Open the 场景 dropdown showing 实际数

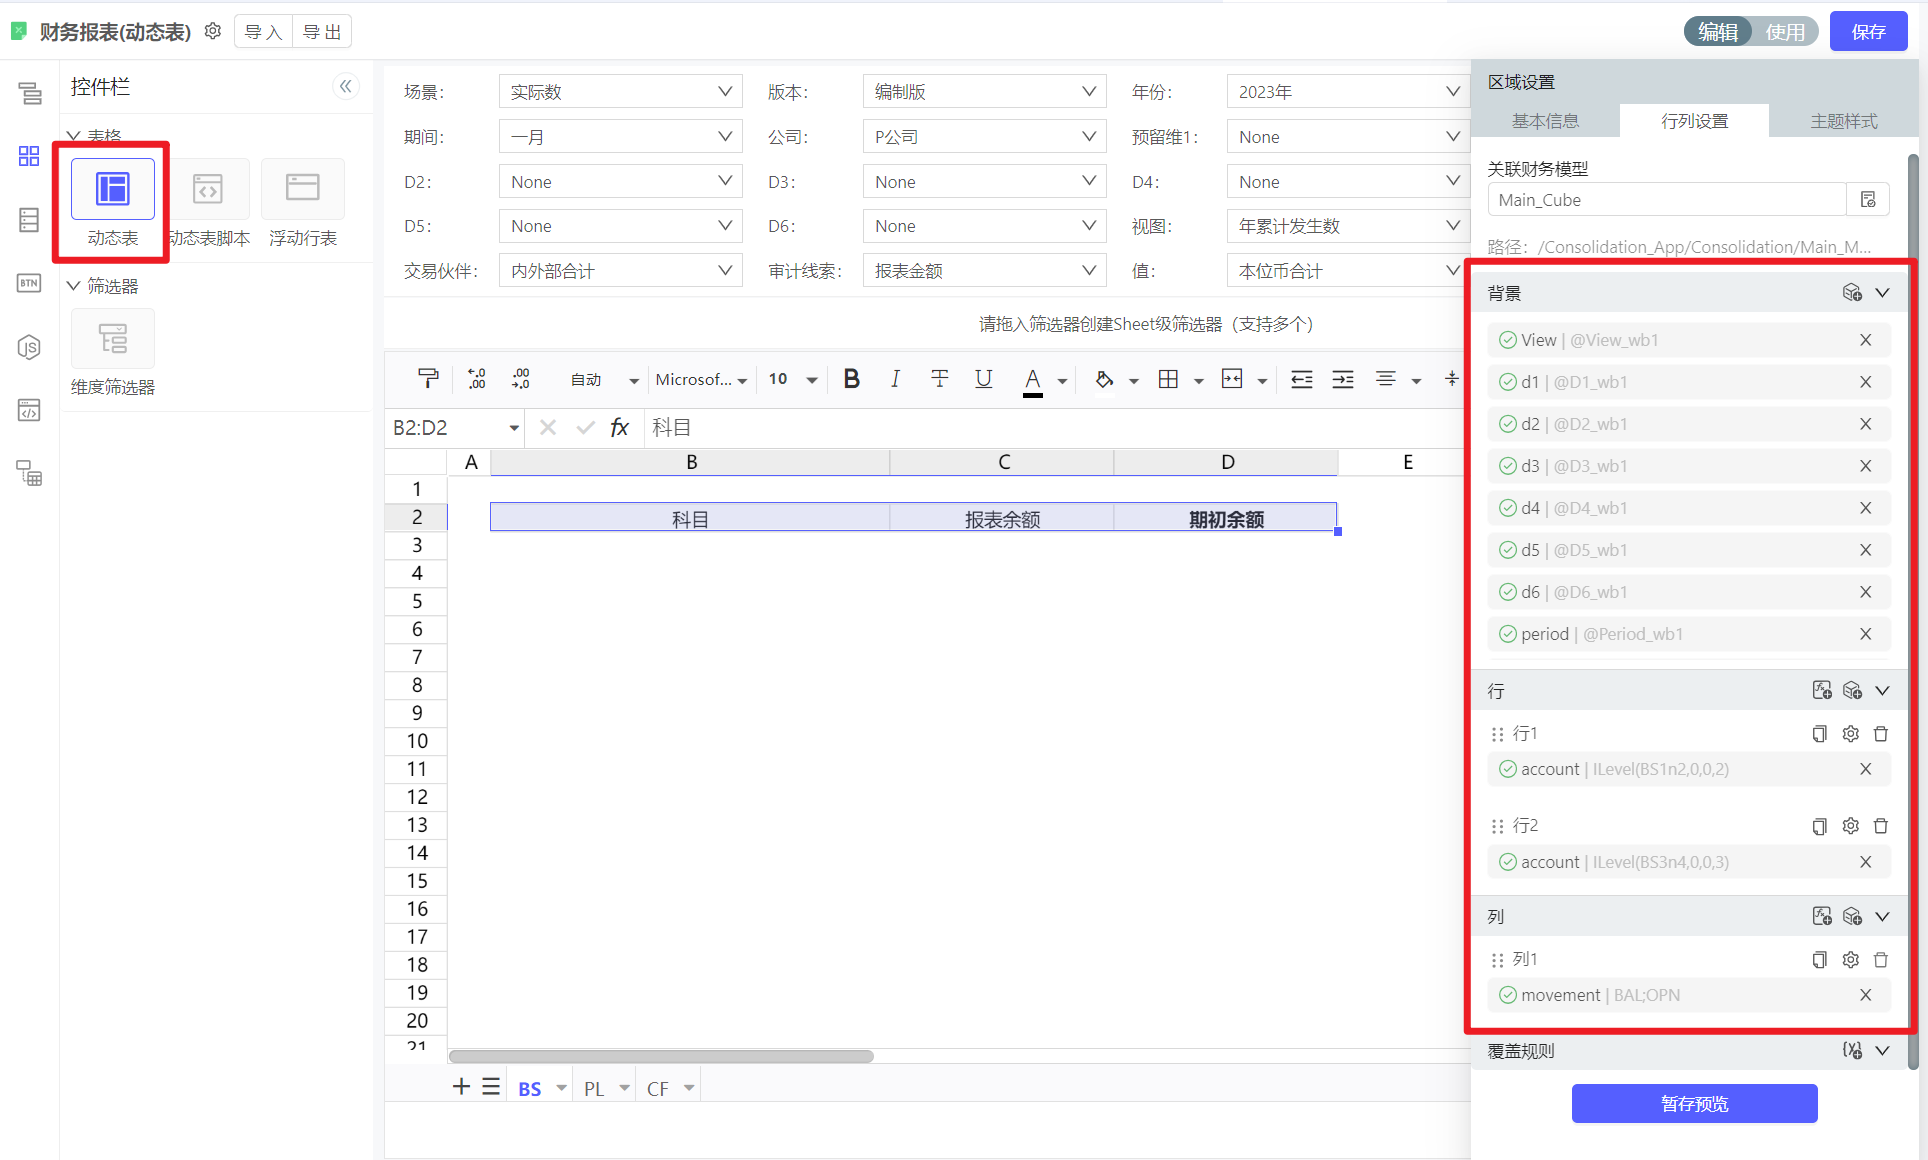pos(620,92)
